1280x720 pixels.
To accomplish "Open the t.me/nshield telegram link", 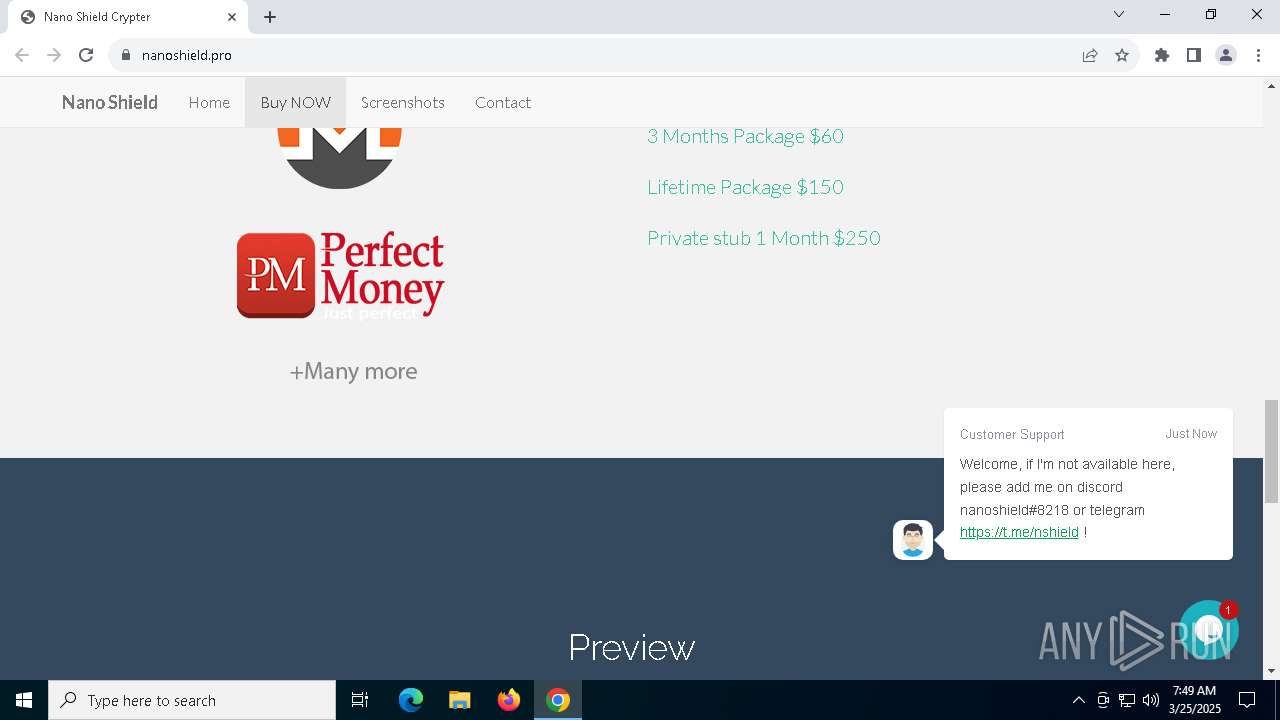I will click(x=1019, y=532).
